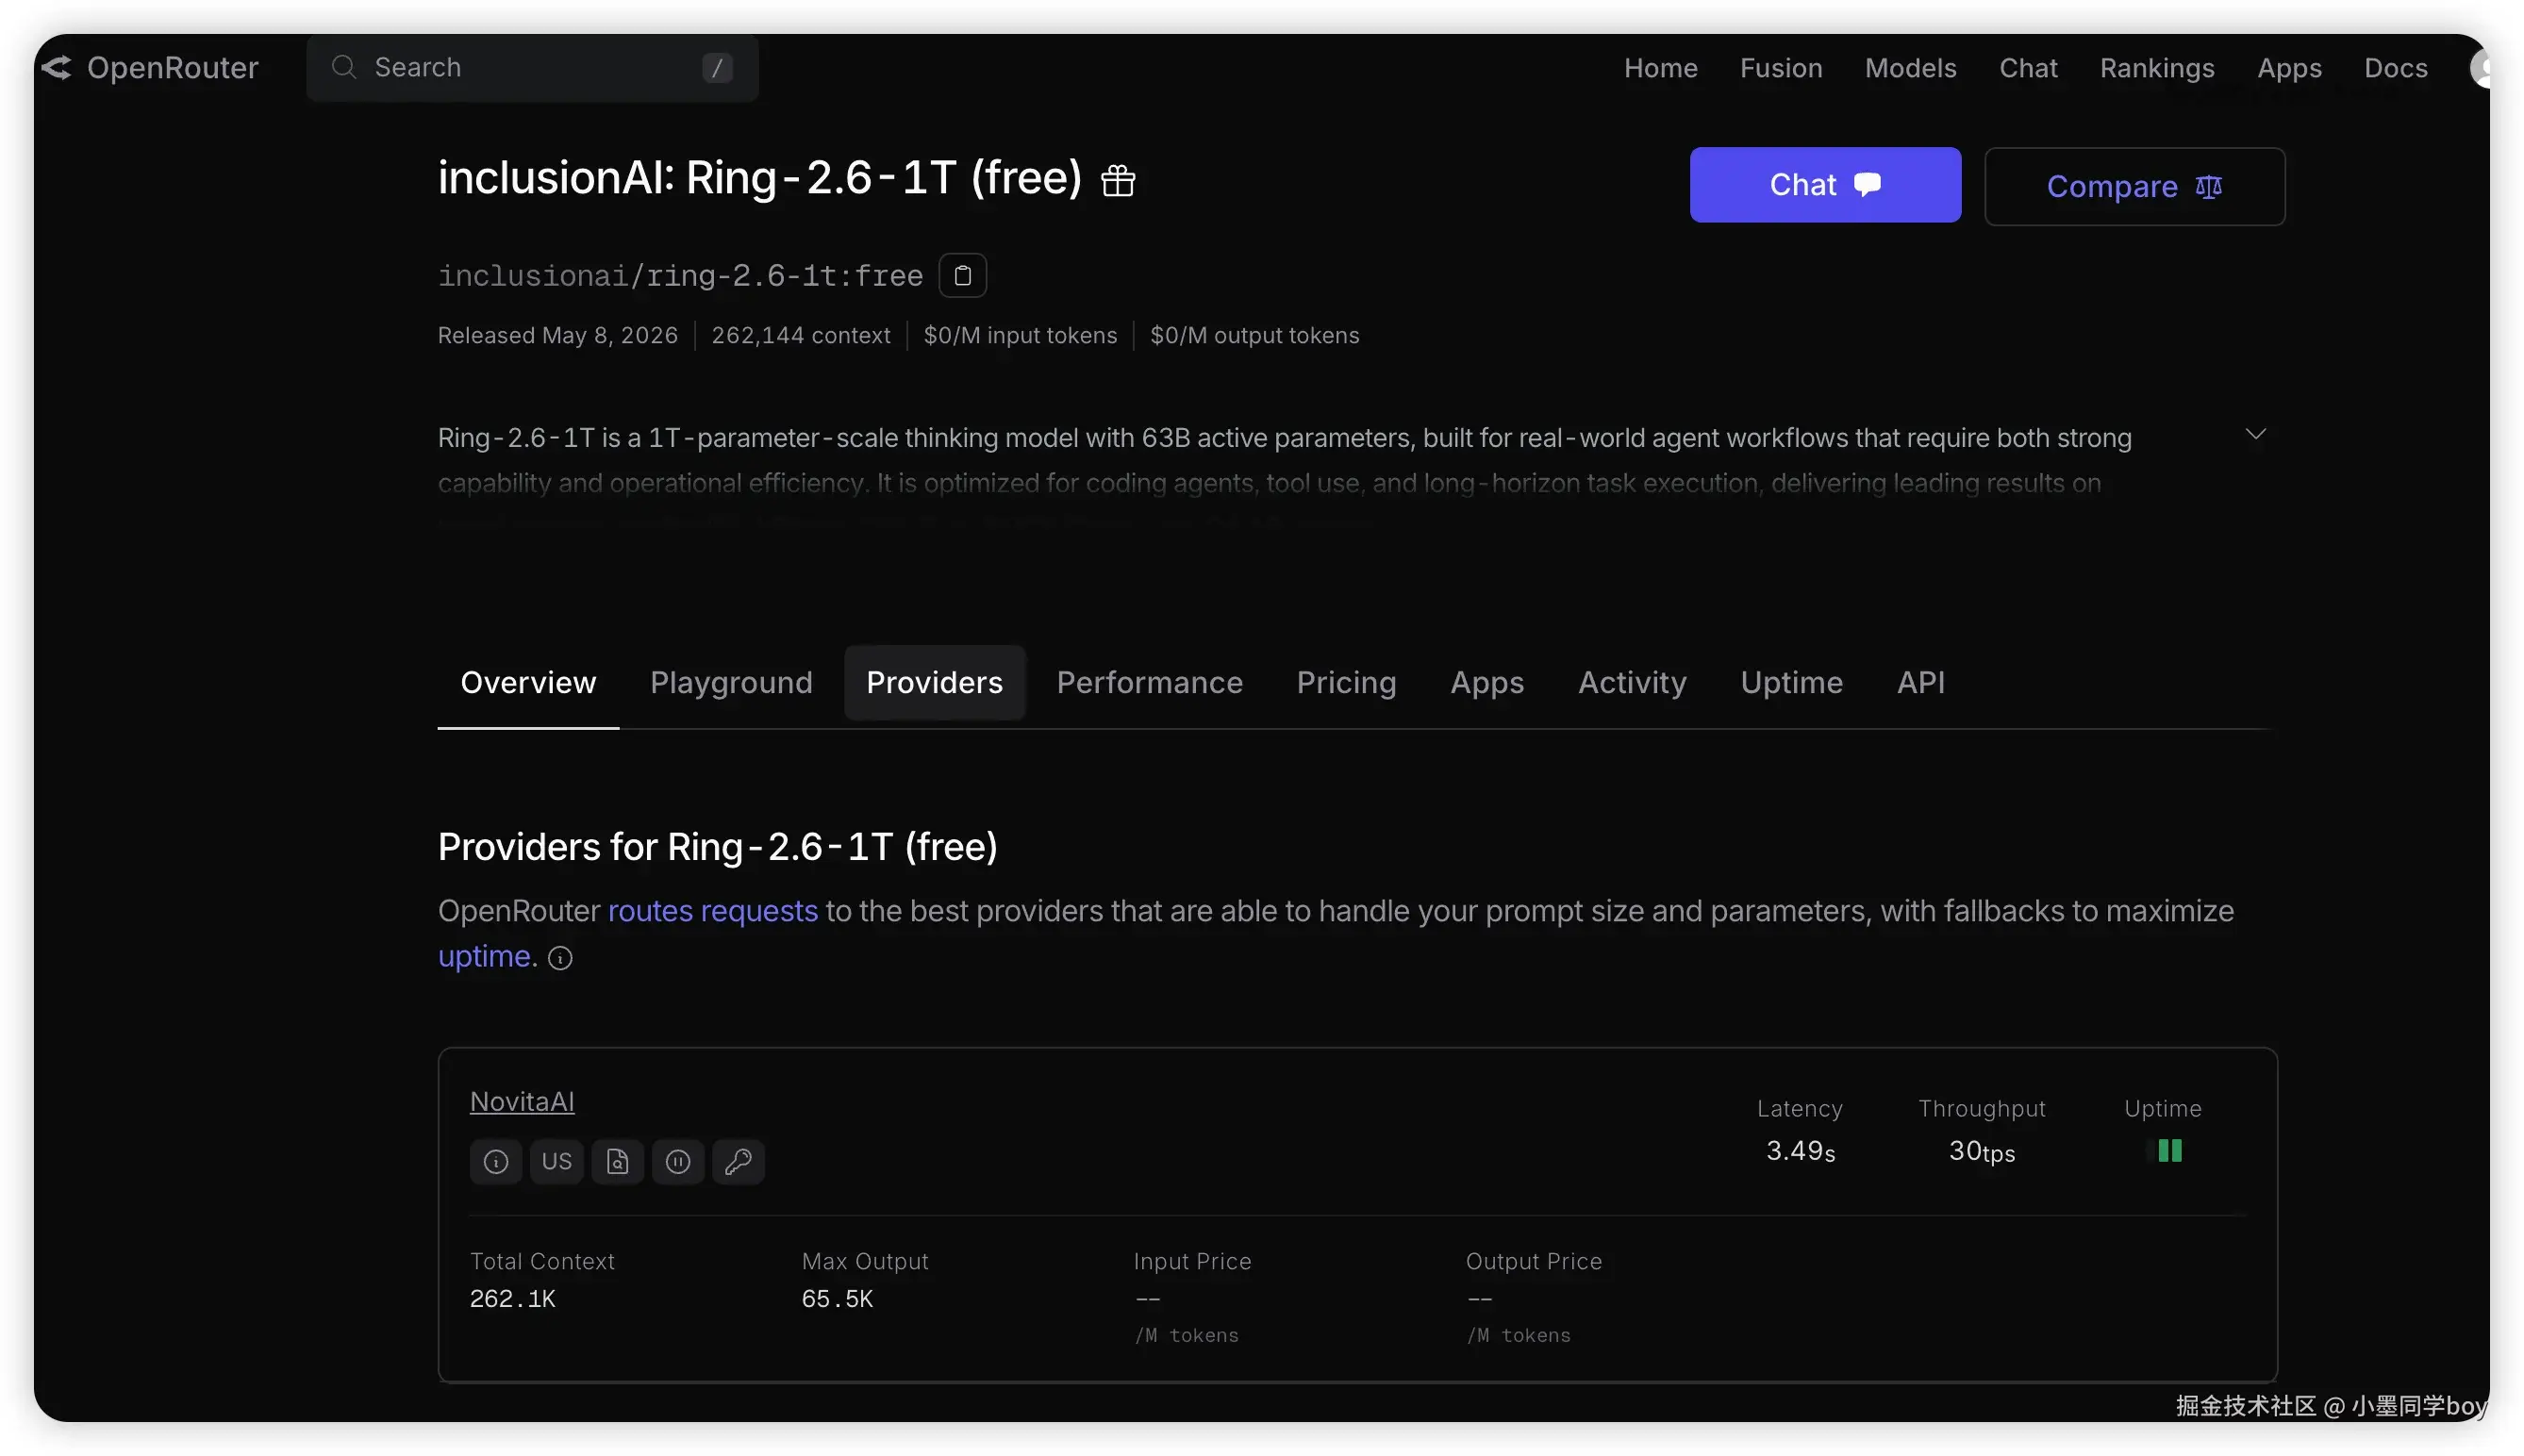Viewport: 2524px width, 1456px height.
Task: Click the info icon after uptime link
Action: point(560,958)
